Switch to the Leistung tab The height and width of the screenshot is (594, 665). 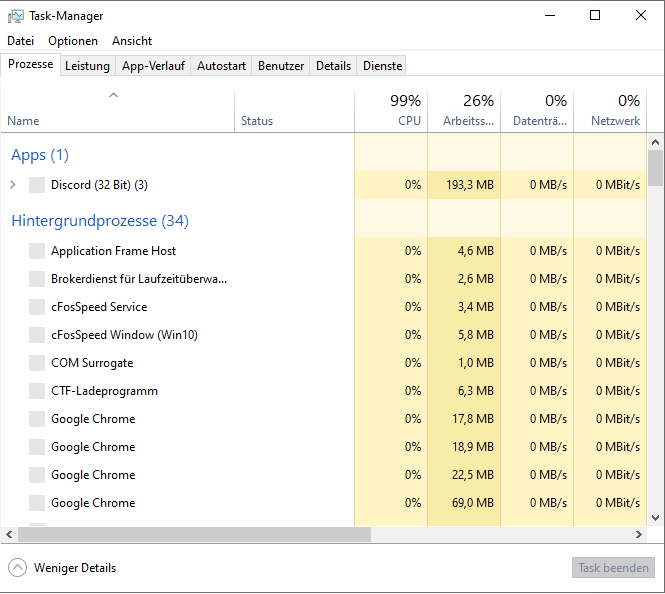[x=87, y=66]
